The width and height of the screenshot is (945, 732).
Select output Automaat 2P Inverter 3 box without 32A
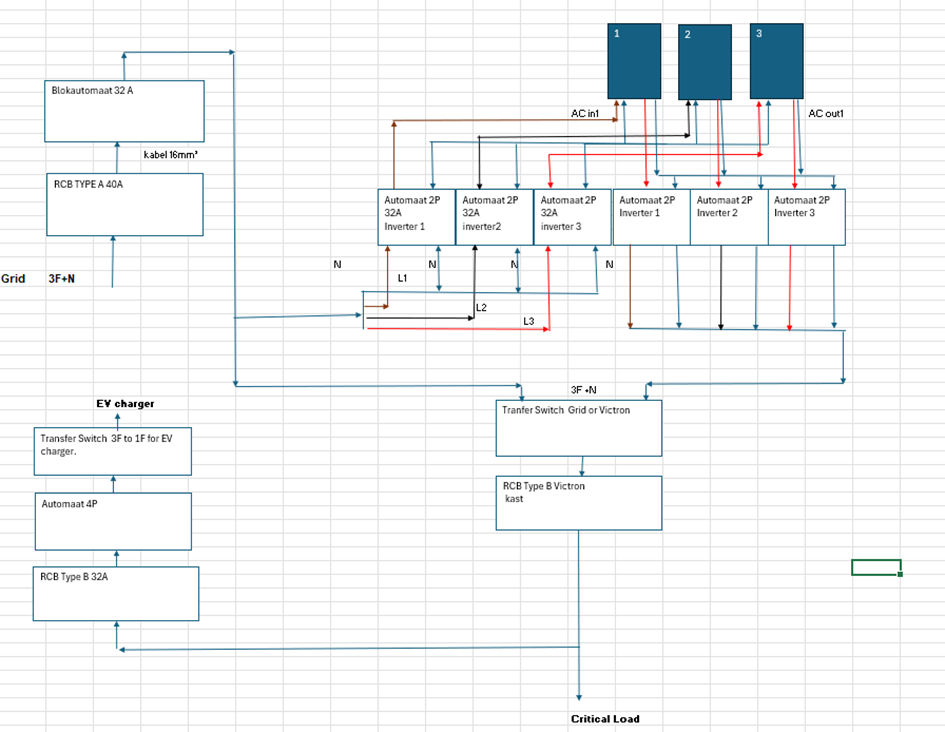click(x=807, y=217)
